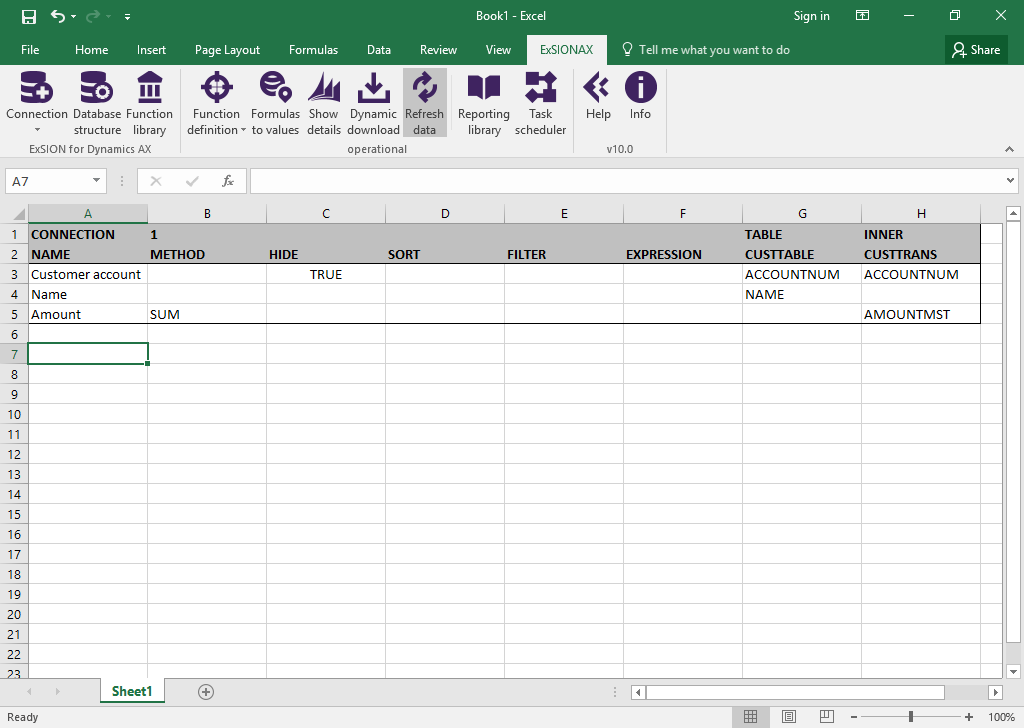Start Dynamic download
Viewport: 1024px width, 728px height.
(374, 103)
